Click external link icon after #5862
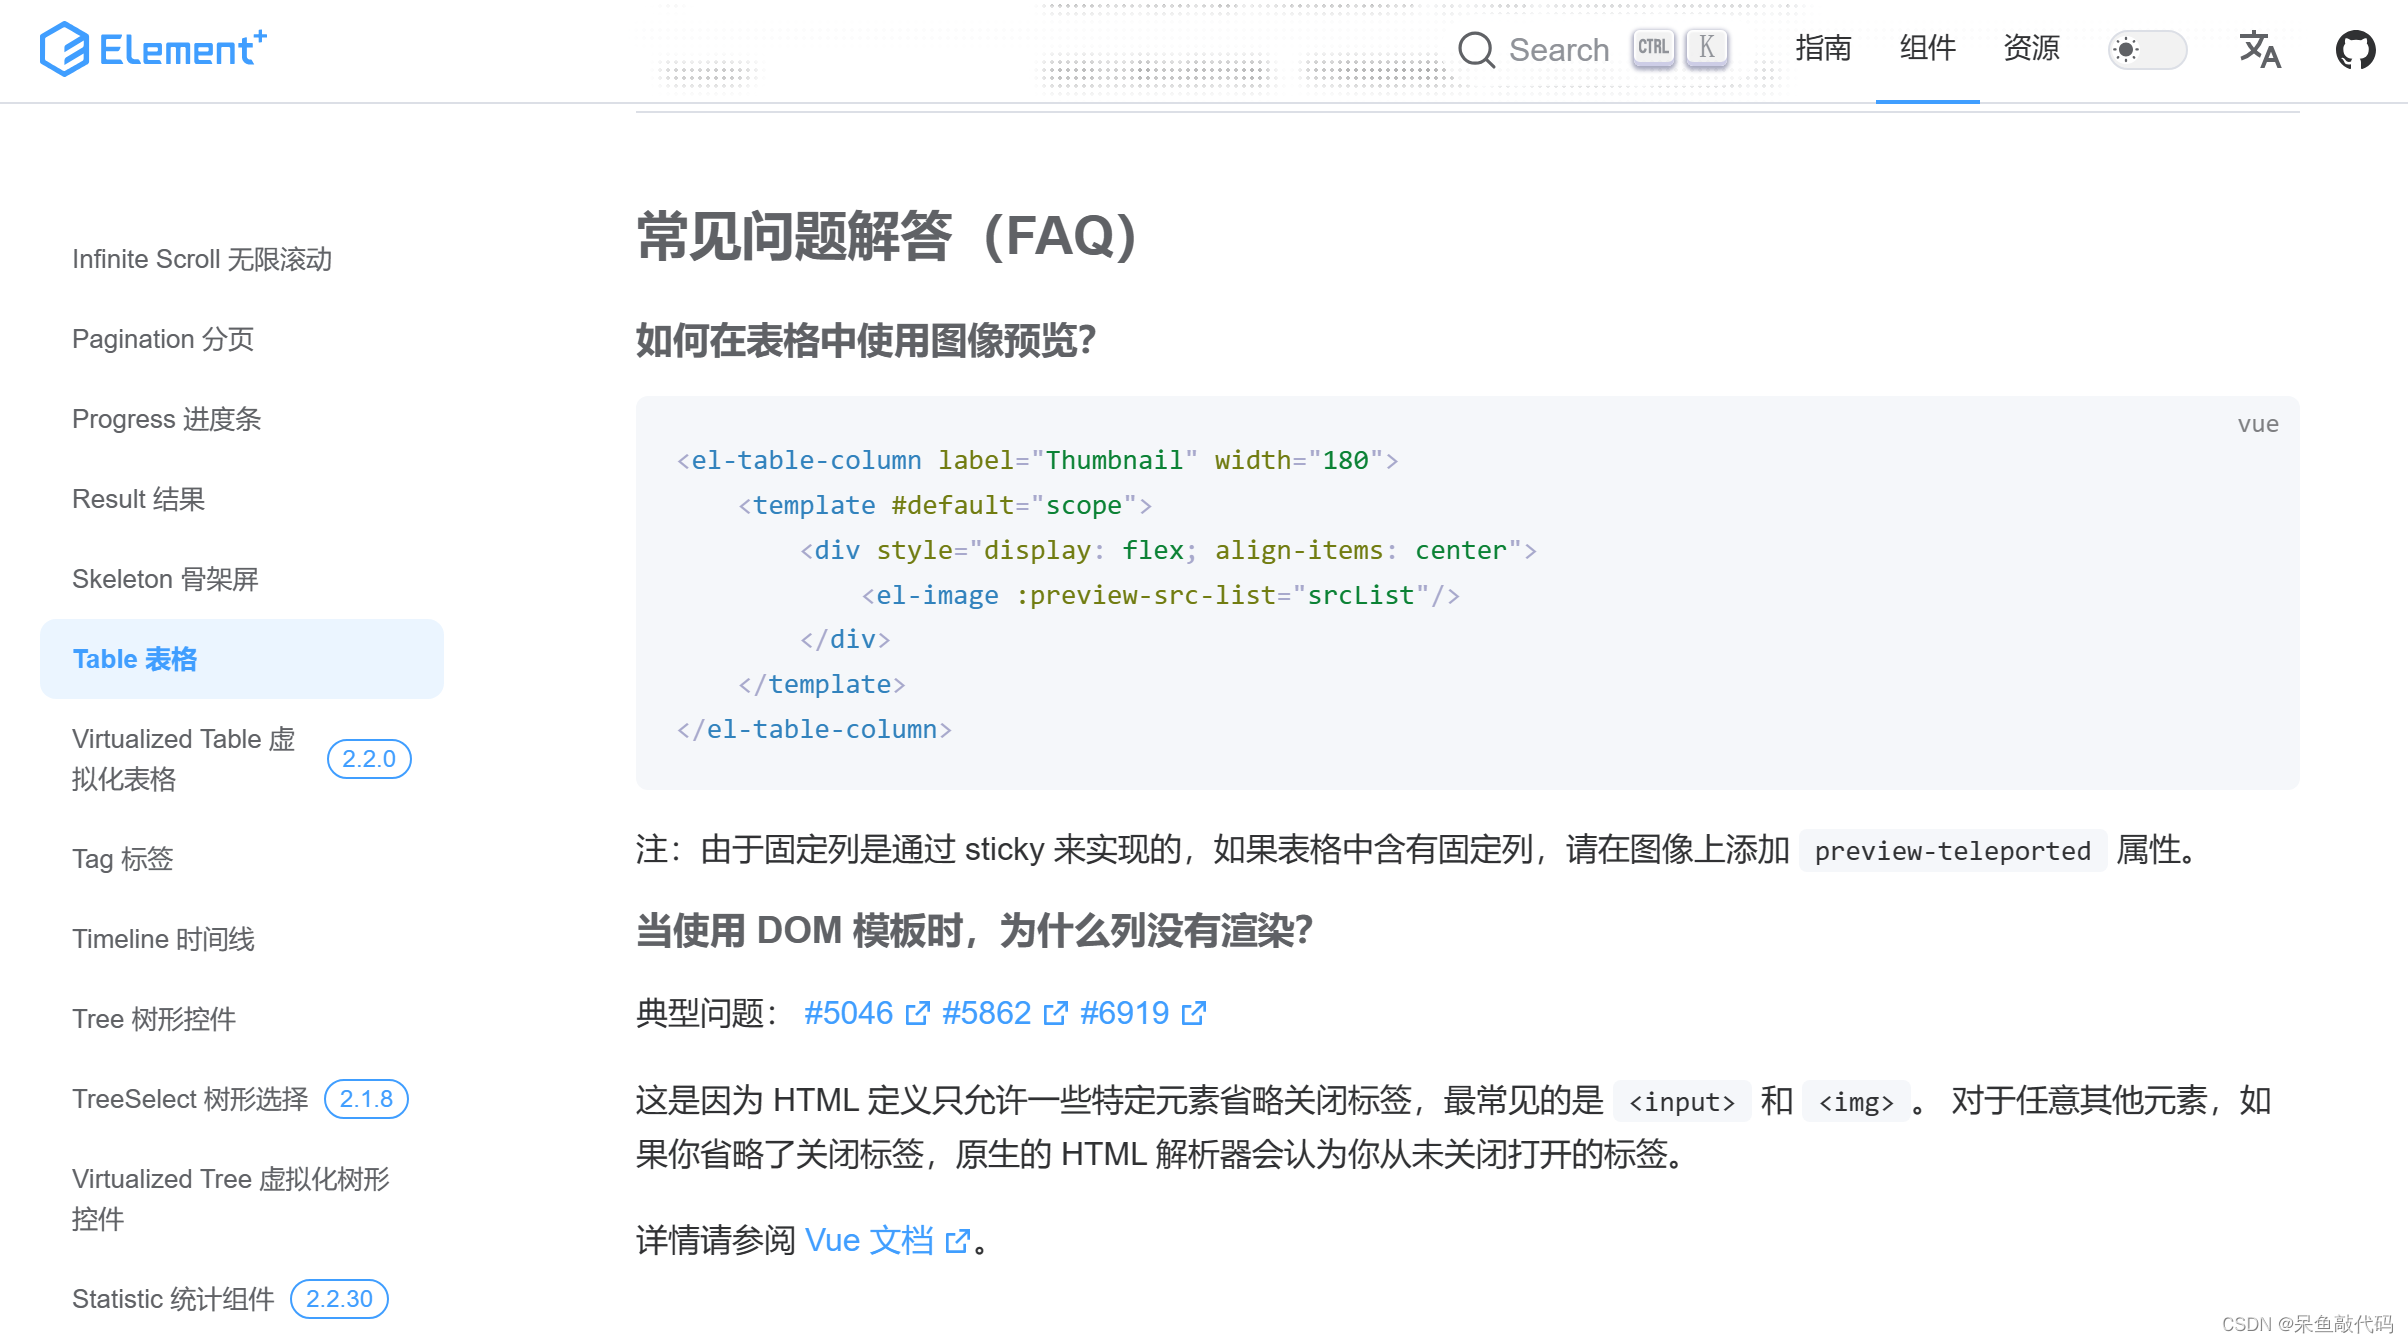This screenshot has width=2408, height=1343. pyautogui.click(x=1055, y=1014)
